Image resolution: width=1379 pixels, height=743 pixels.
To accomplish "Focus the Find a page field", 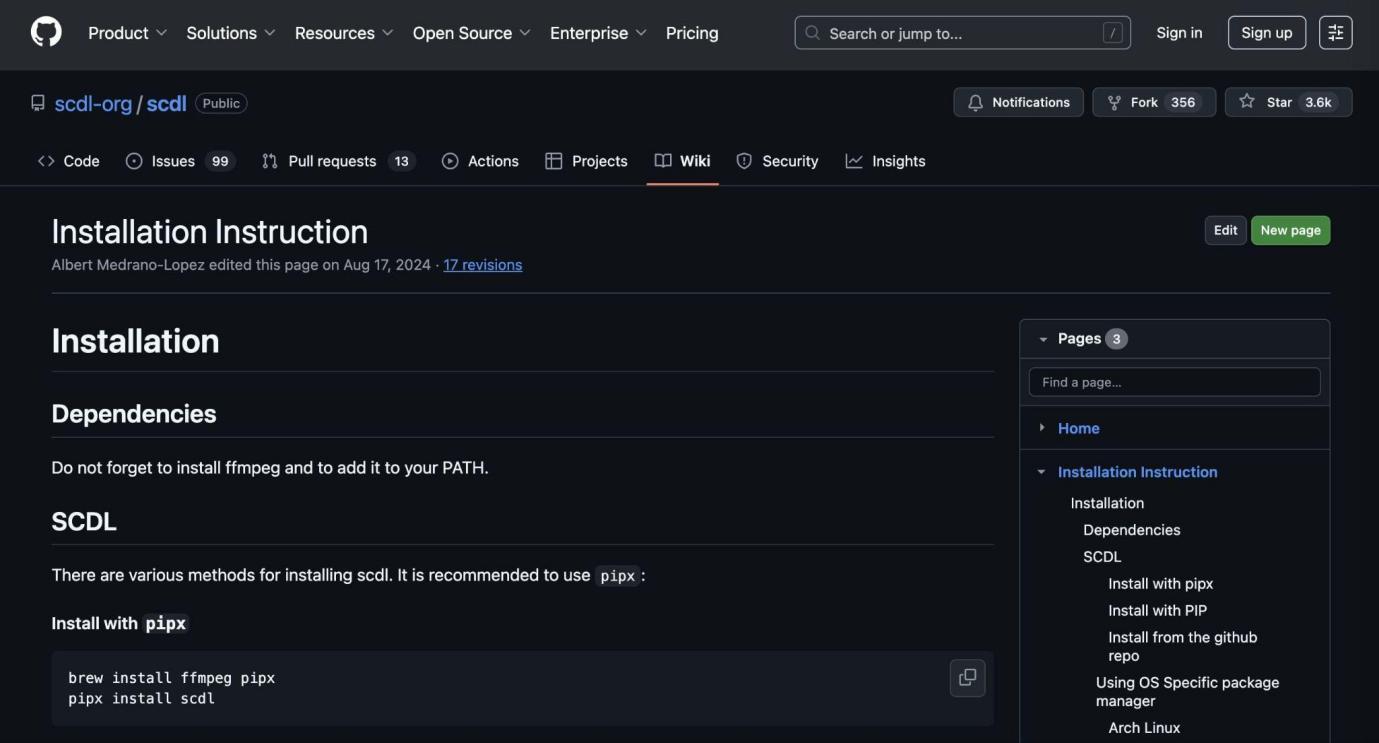I will click(1174, 382).
